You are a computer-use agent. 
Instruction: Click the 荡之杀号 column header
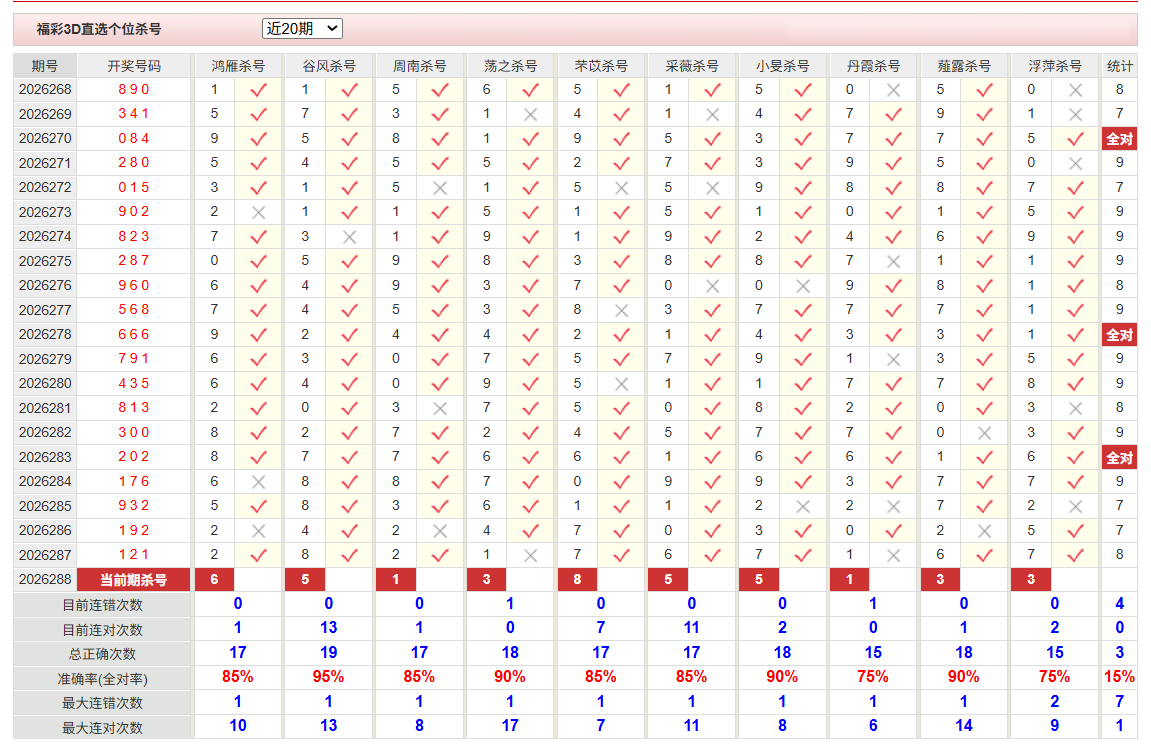[510, 66]
